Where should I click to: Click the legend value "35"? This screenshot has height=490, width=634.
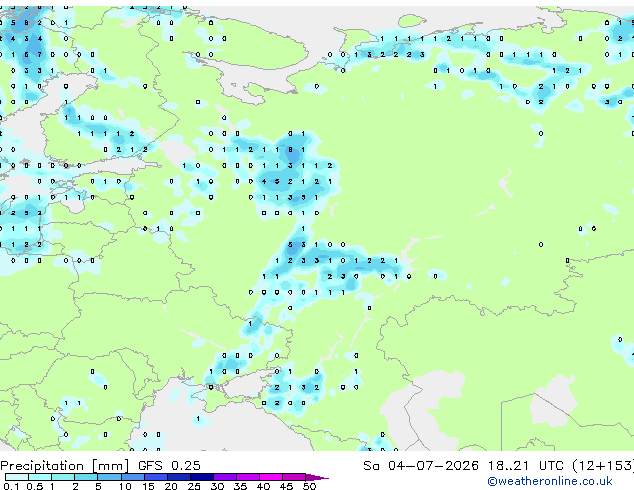pyautogui.click(x=240, y=486)
